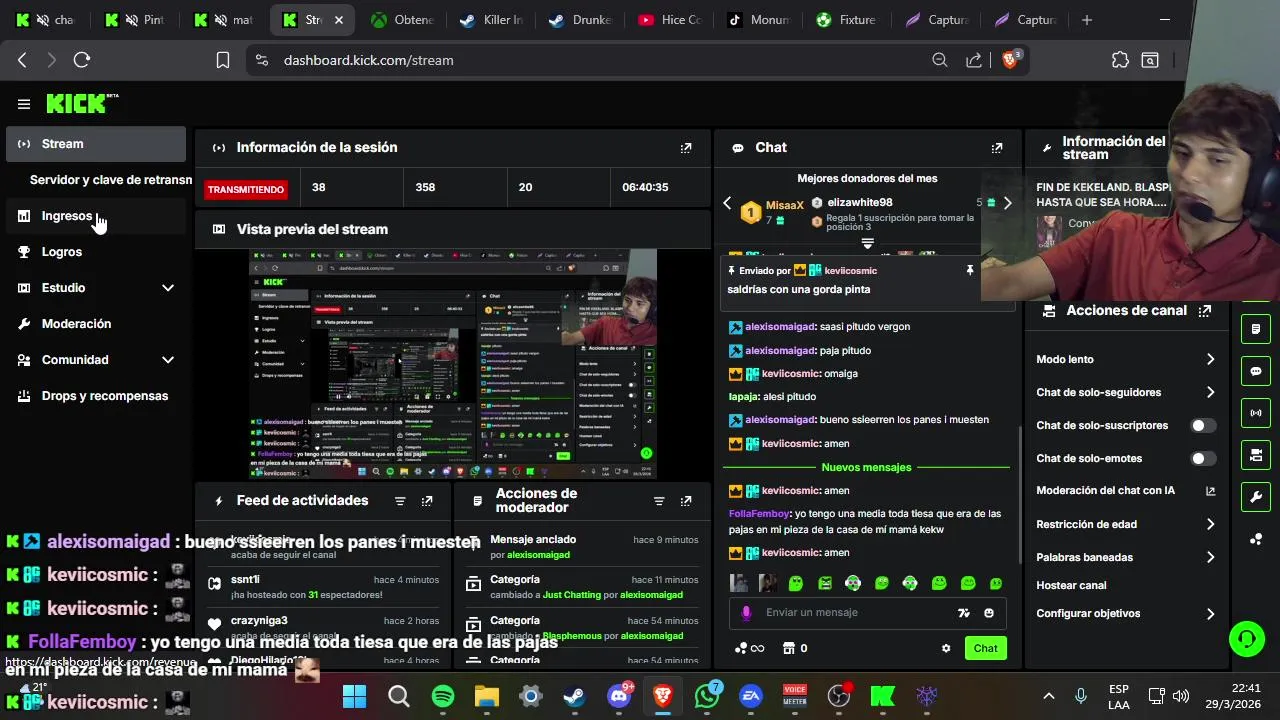Pop out the Acciones de moderador panel

[686, 501]
